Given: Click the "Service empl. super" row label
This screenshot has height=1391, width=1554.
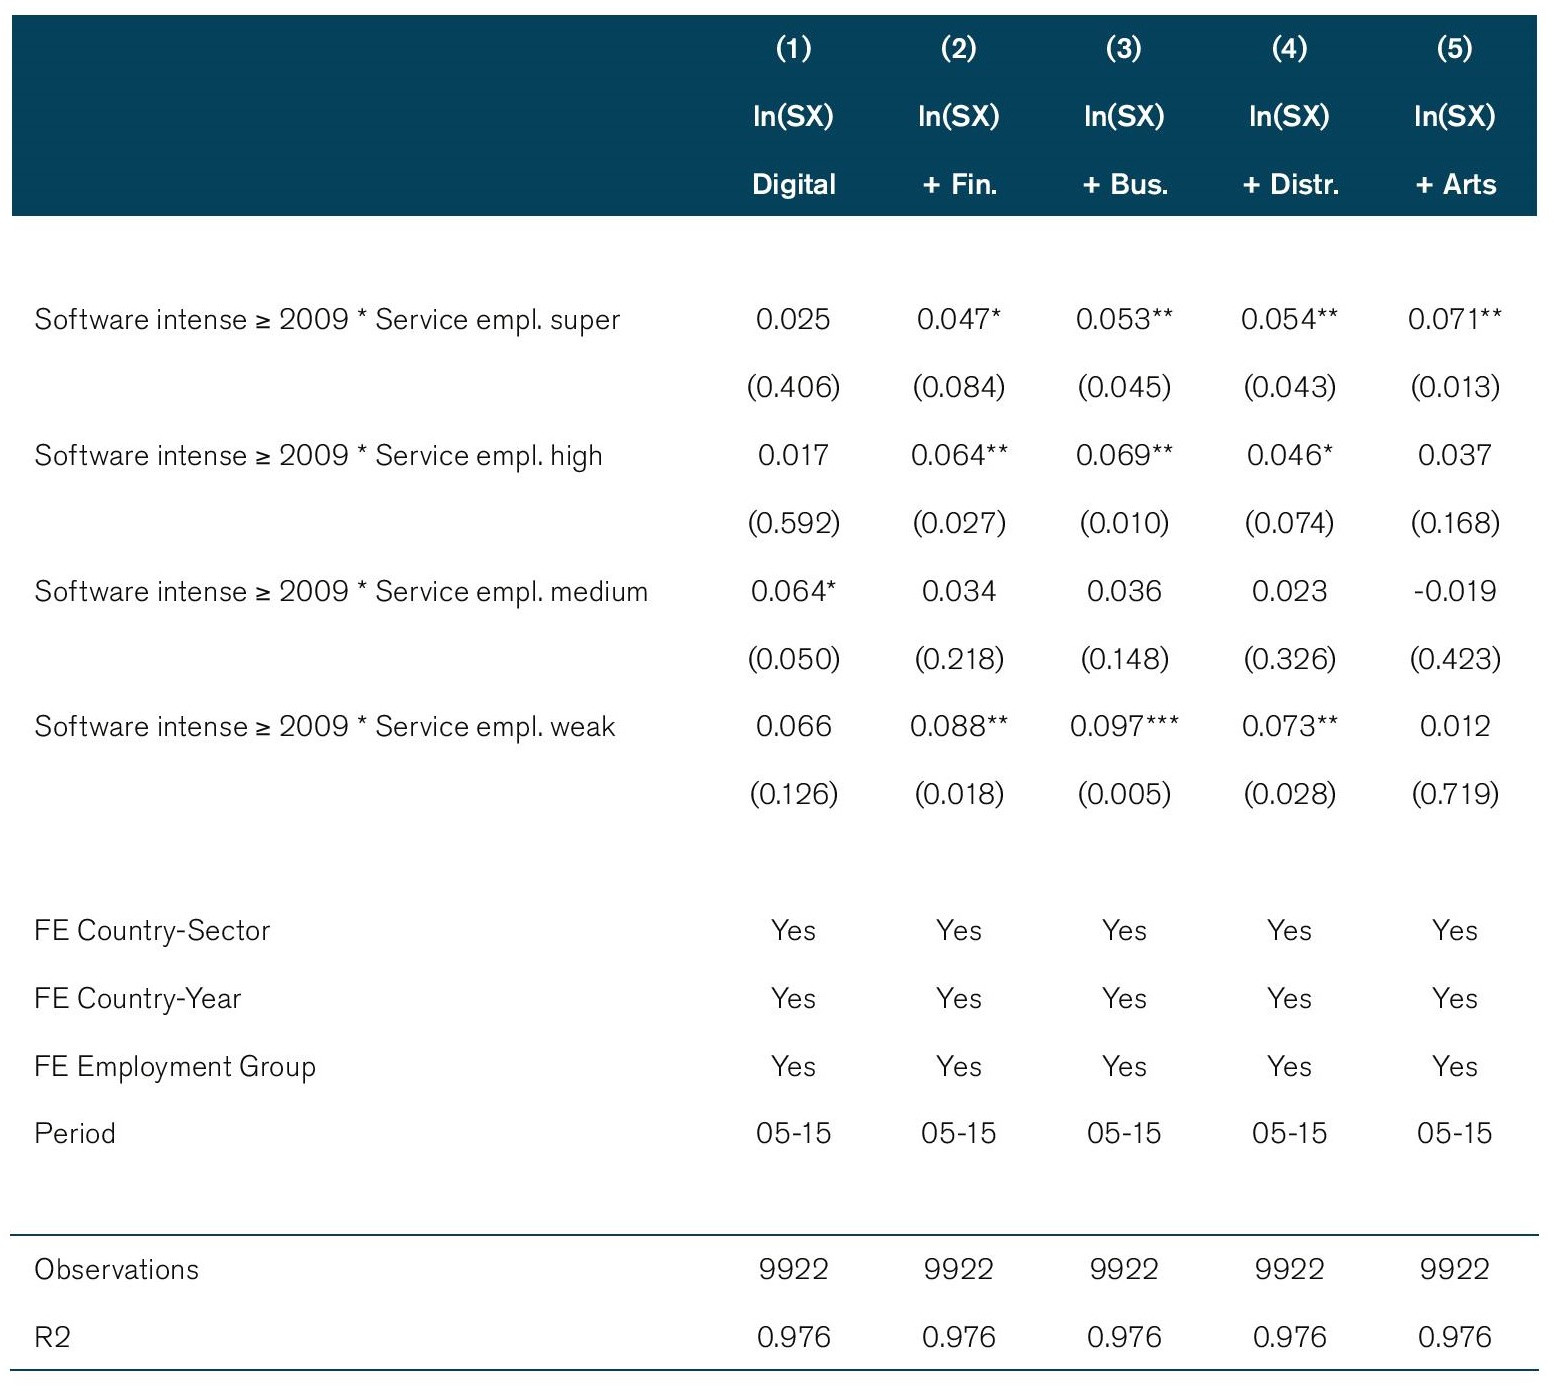Looking at the screenshot, I should 327,320.
